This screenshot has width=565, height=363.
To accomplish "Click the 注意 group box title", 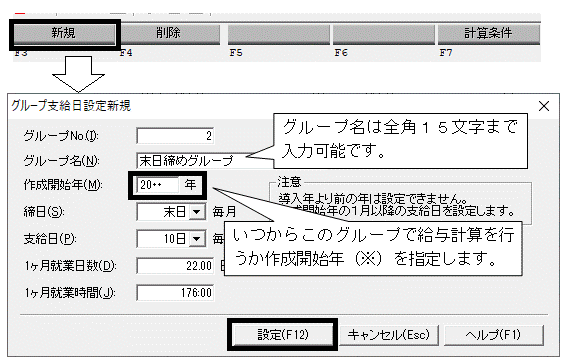I will tap(289, 182).
